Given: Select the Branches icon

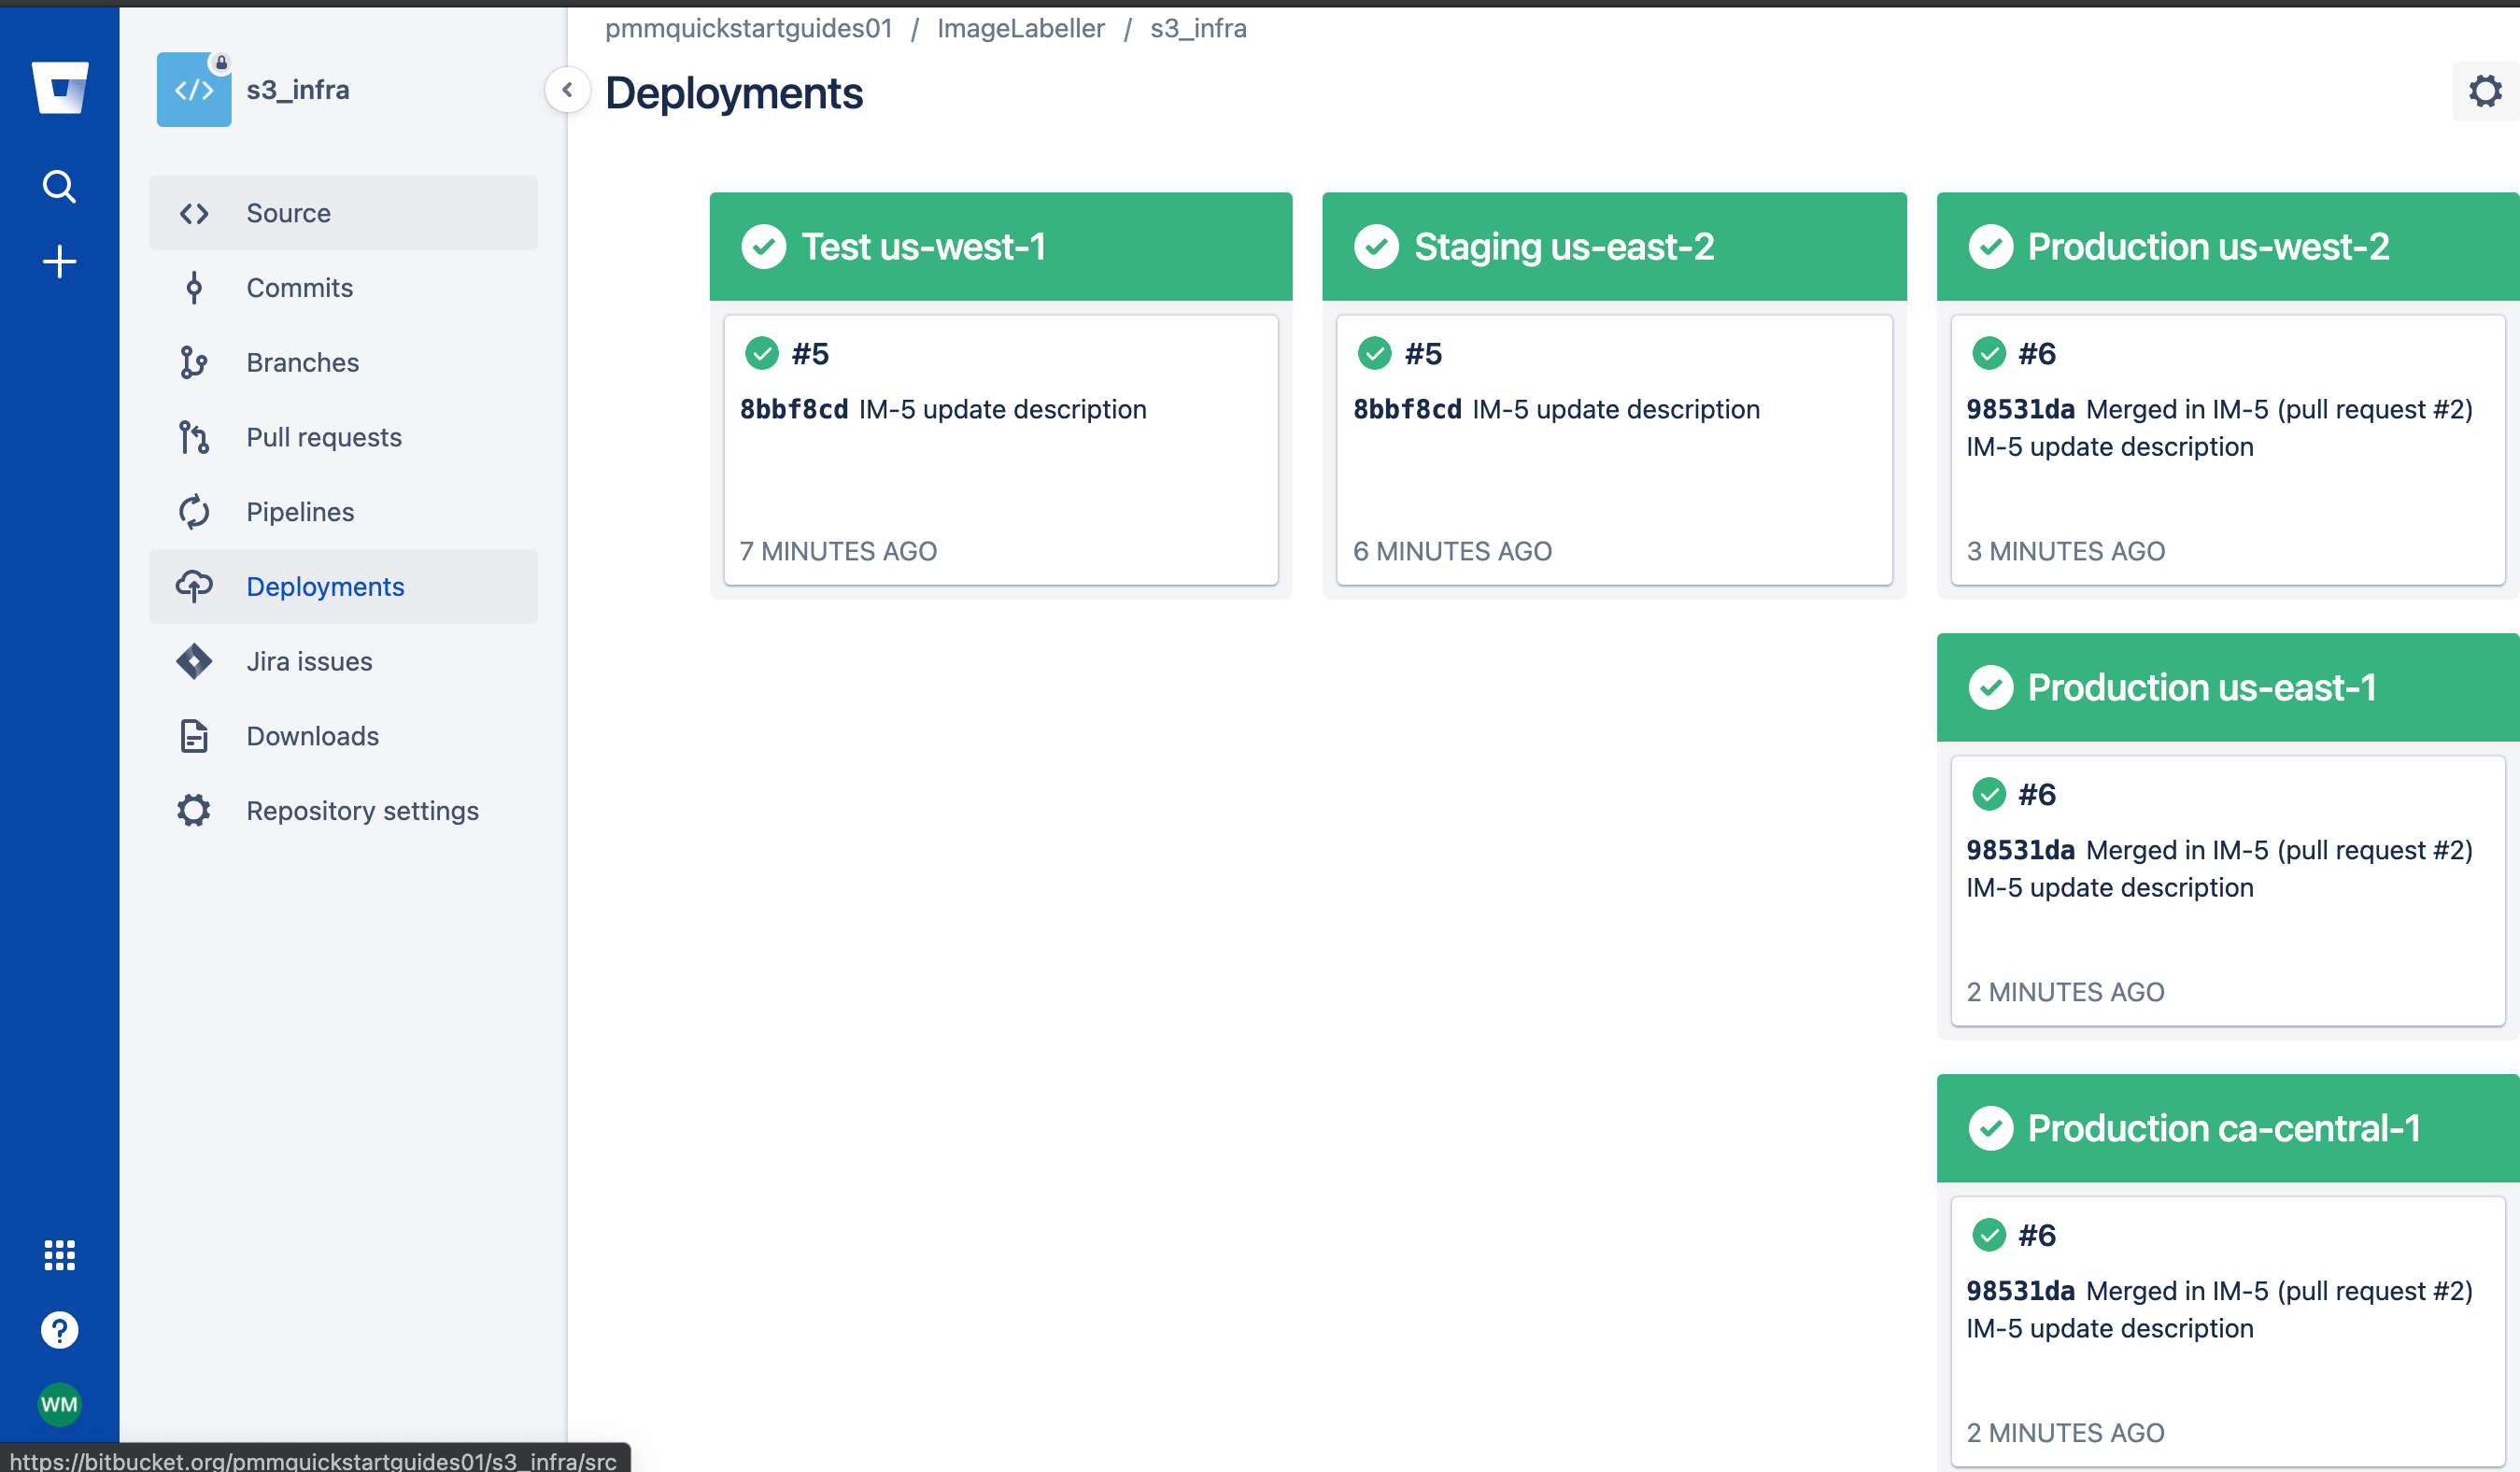Looking at the screenshot, I should (x=194, y=362).
